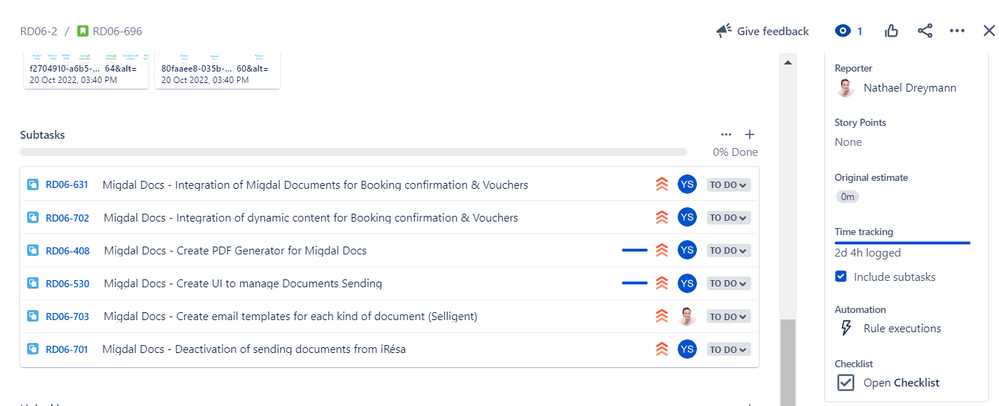The height and width of the screenshot is (406, 999).
Task: Click the priority arrows icon for RD06-631
Action: coord(661,185)
